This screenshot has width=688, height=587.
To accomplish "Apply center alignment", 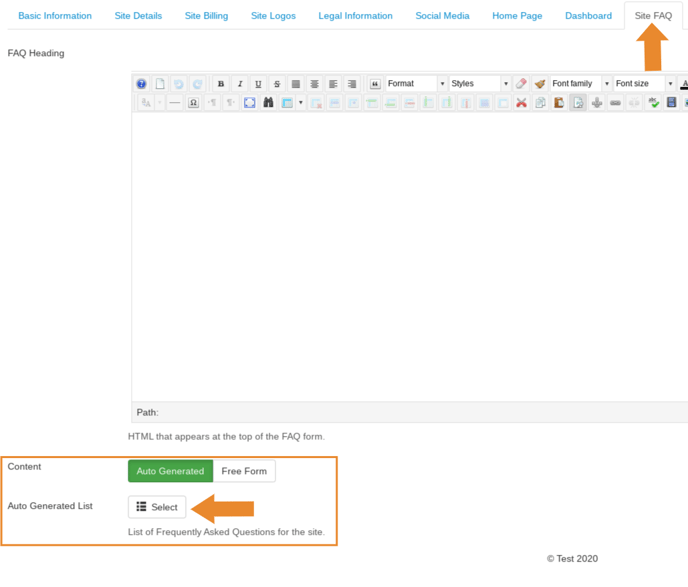I will (x=315, y=84).
